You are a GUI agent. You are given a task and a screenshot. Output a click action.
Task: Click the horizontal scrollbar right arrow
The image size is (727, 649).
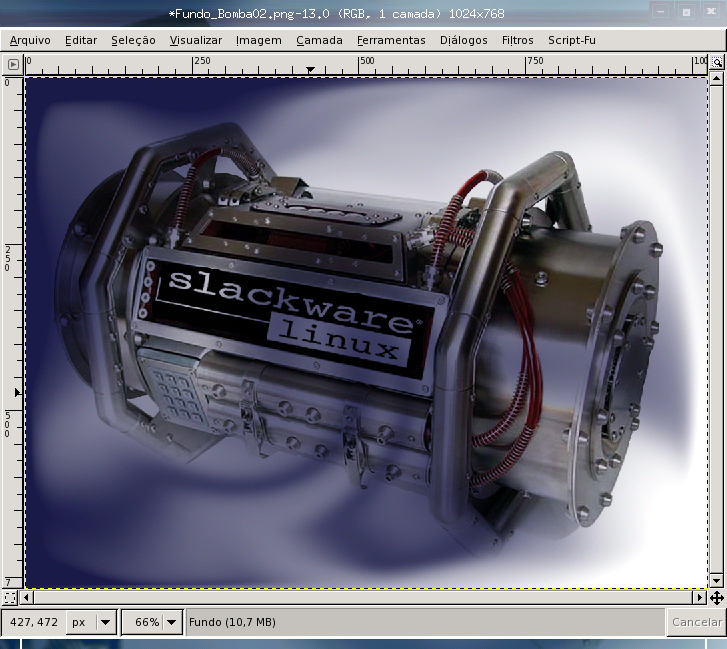tap(700, 597)
